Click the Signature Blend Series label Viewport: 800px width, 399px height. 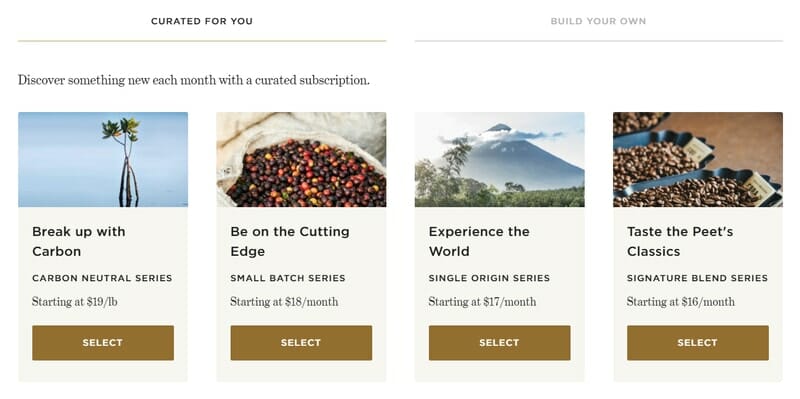tap(697, 278)
